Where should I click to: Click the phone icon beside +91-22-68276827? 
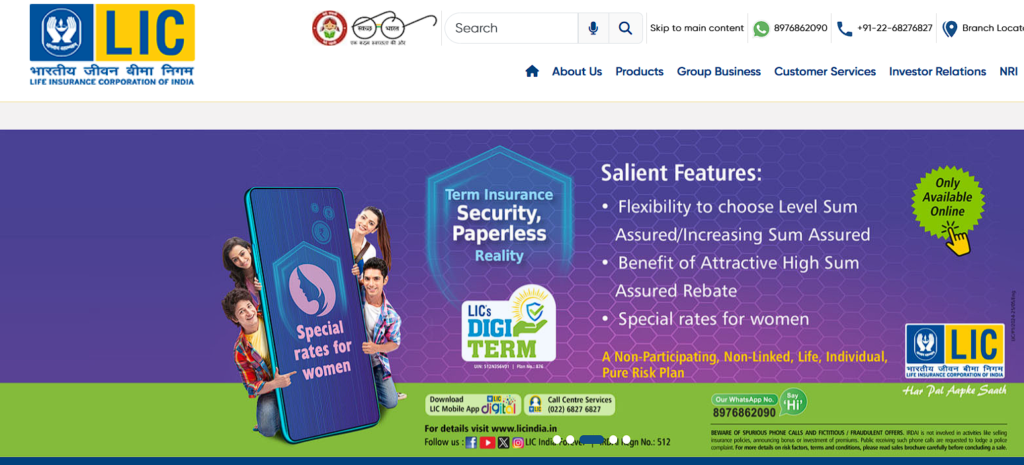(x=844, y=29)
